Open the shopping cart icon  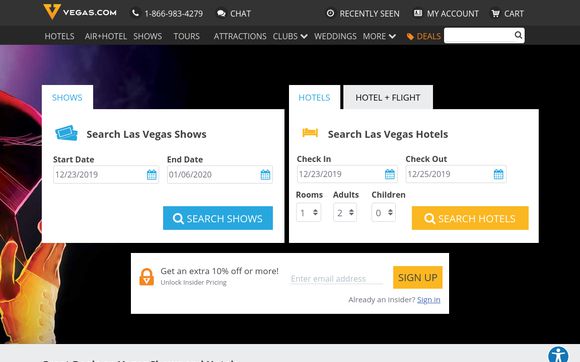495,14
